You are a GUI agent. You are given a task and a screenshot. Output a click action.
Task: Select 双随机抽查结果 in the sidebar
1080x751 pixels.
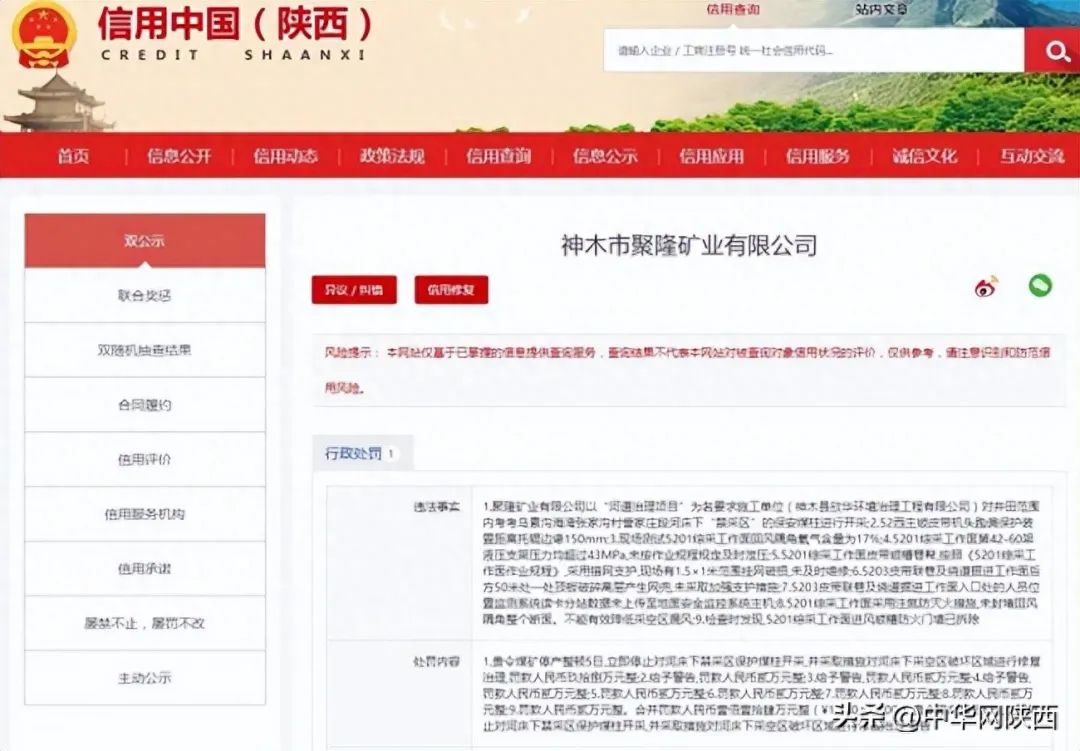tap(145, 350)
